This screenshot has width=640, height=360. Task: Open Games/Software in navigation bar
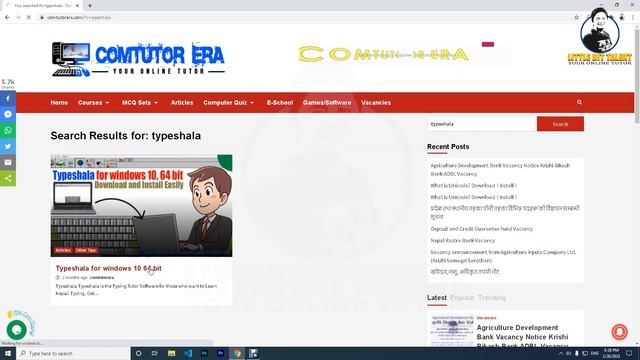pyautogui.click(x=327, y=102)
